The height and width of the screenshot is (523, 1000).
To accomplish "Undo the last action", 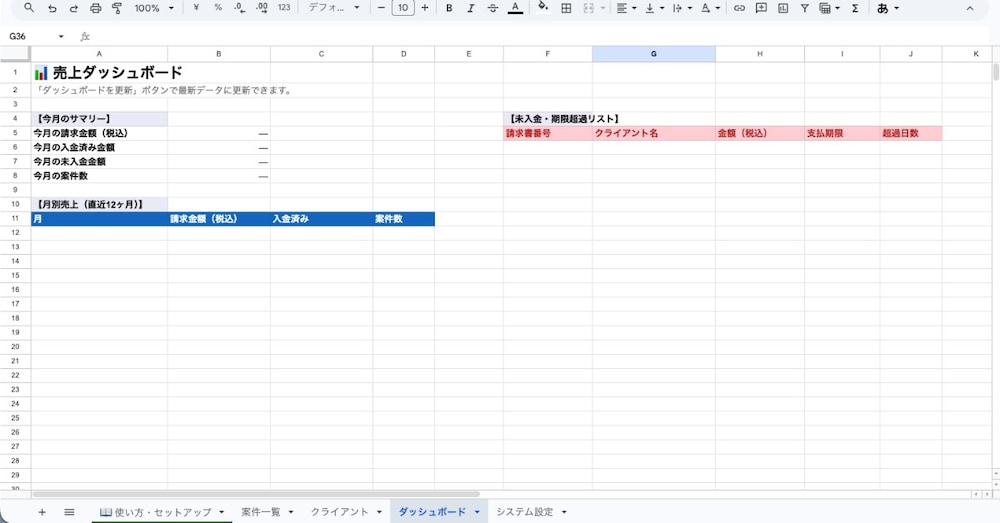I will pyautogui.click(x=52, y=8).
